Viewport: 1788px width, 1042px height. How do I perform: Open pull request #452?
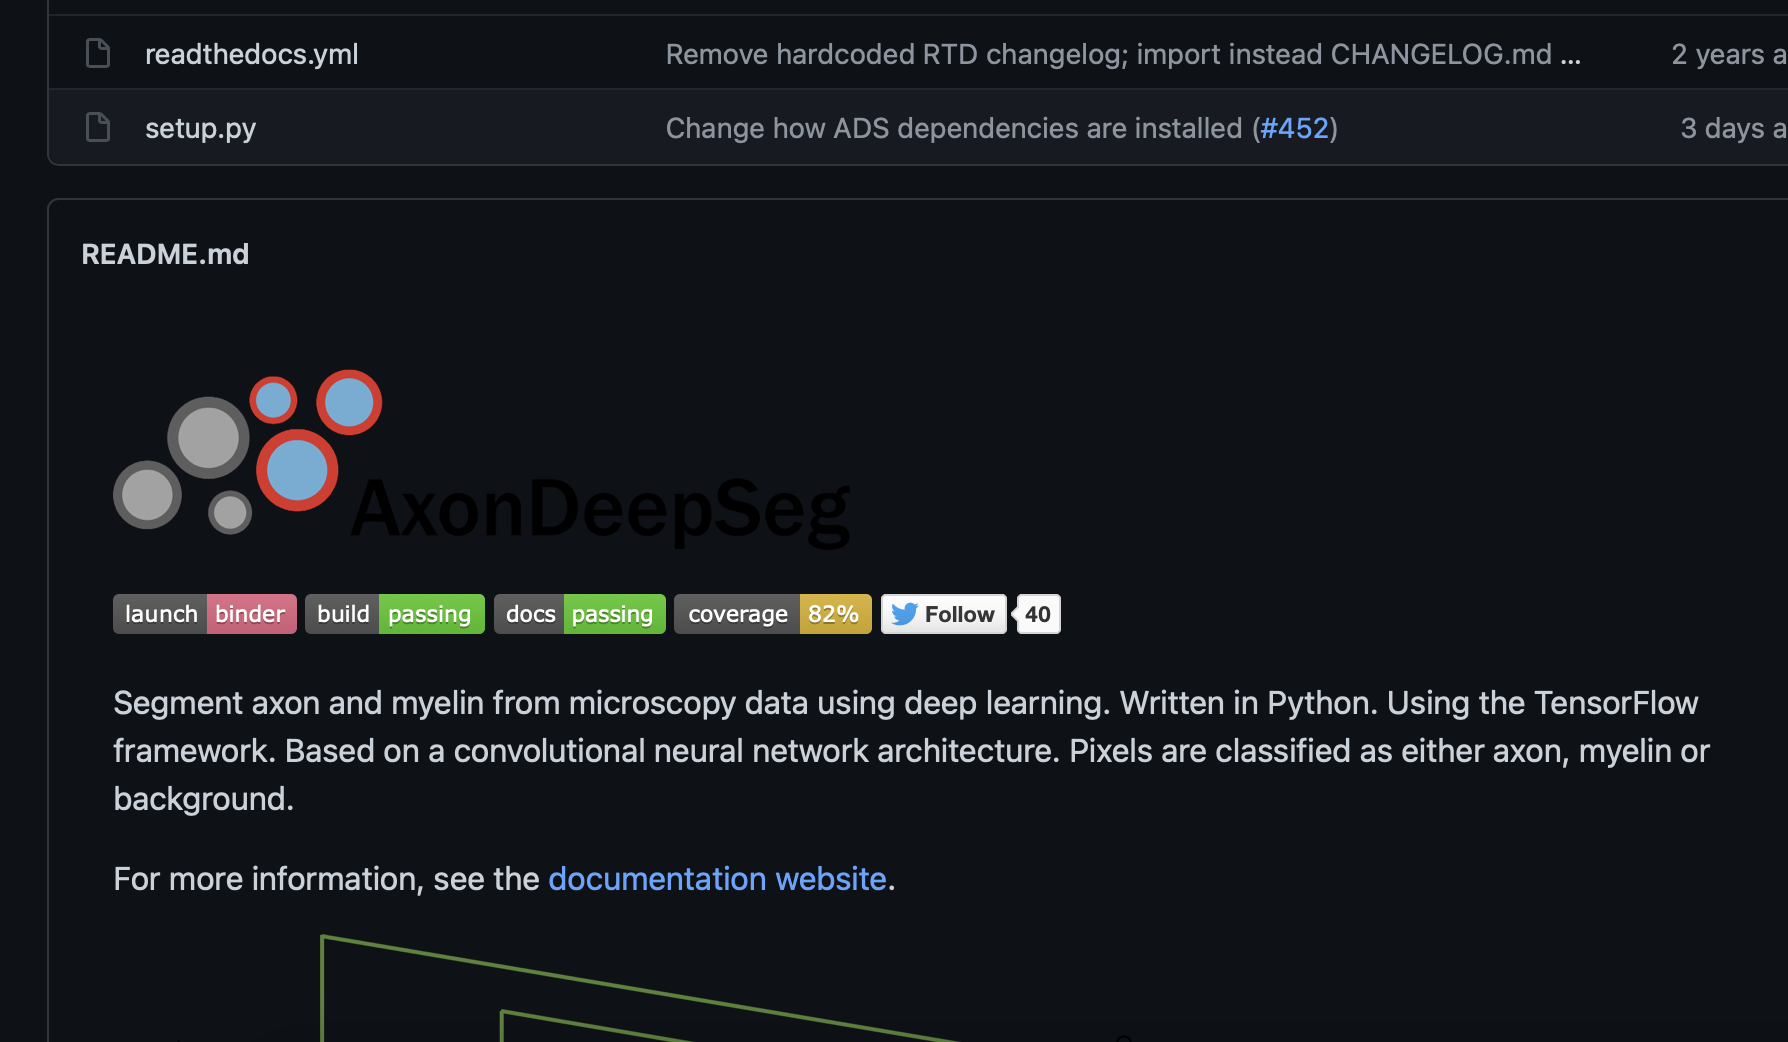pos(1296,127)
